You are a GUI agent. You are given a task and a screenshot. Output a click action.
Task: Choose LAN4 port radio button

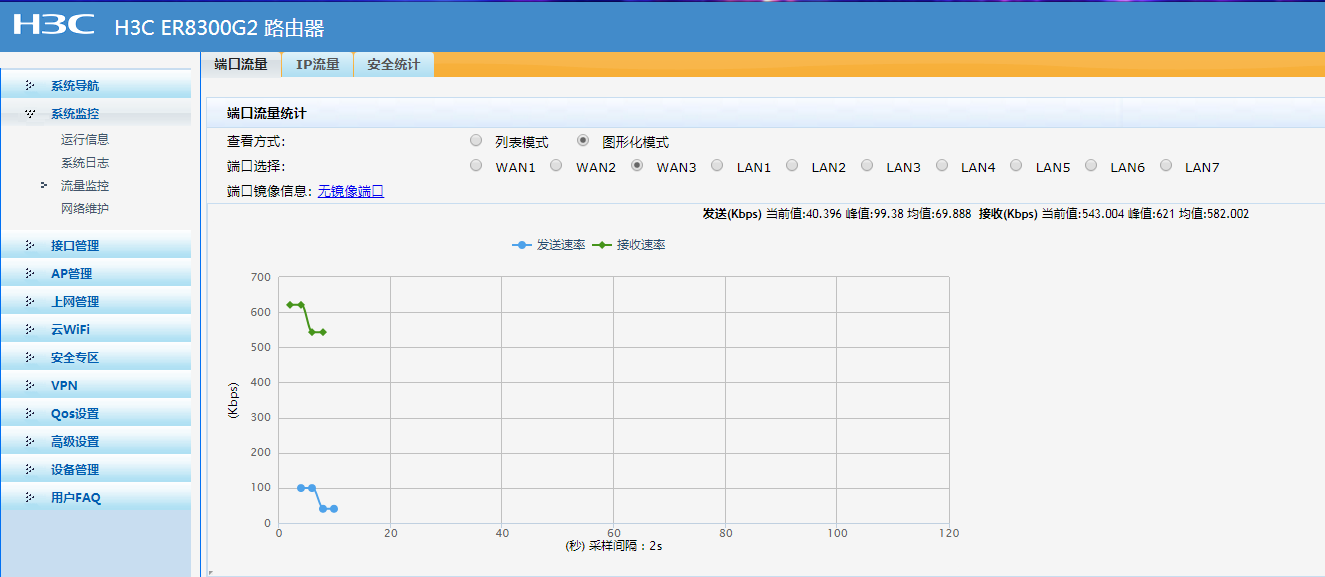941,166
